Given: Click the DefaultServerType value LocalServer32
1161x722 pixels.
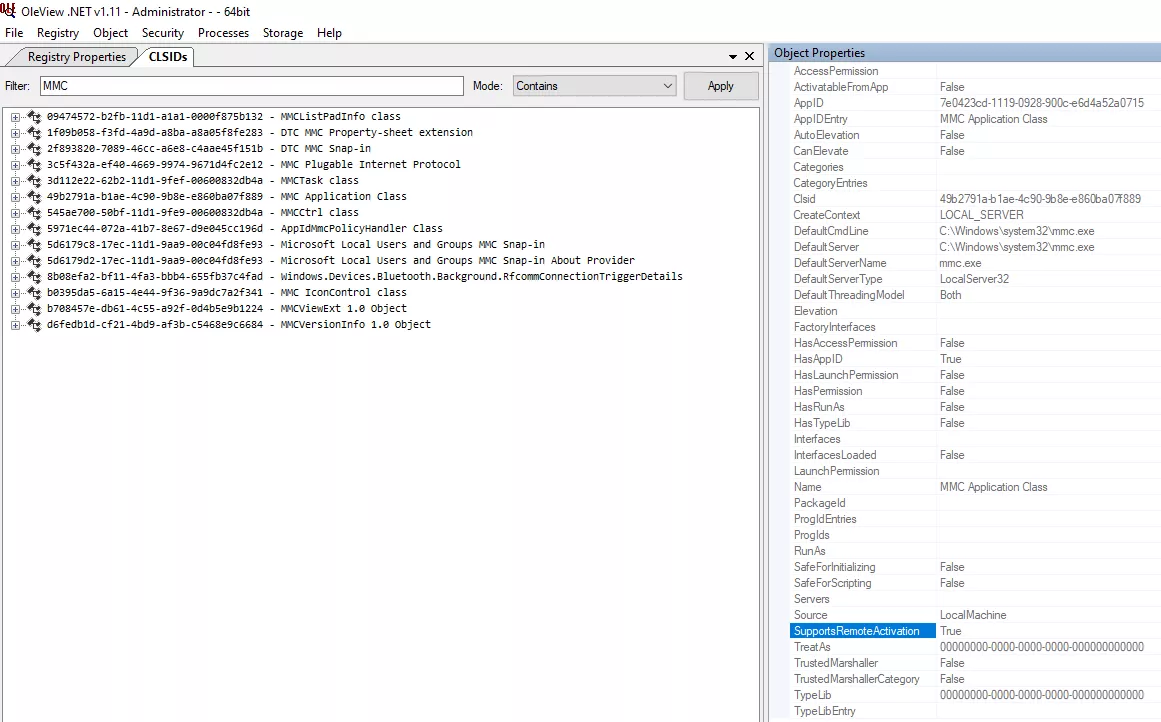Looking at the screenshot, I should point(974,279).
